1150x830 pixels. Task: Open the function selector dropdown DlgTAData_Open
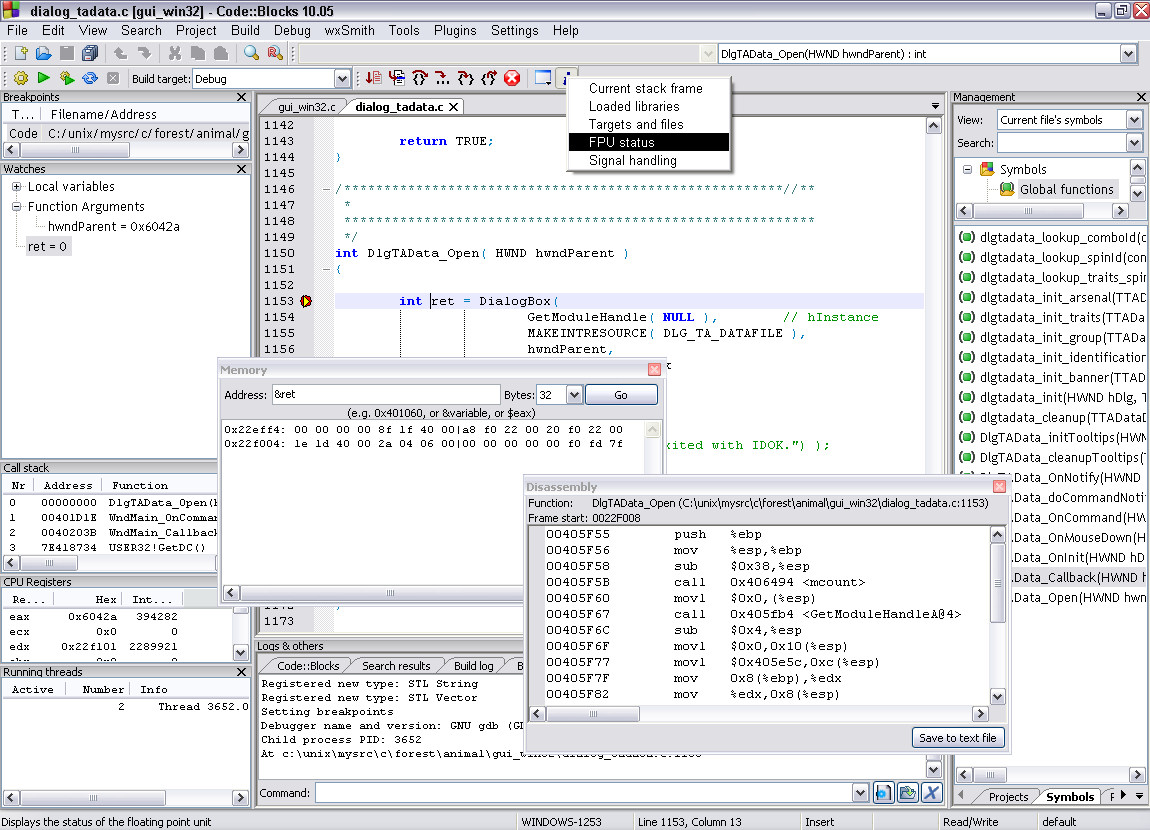click(1128, 54)
